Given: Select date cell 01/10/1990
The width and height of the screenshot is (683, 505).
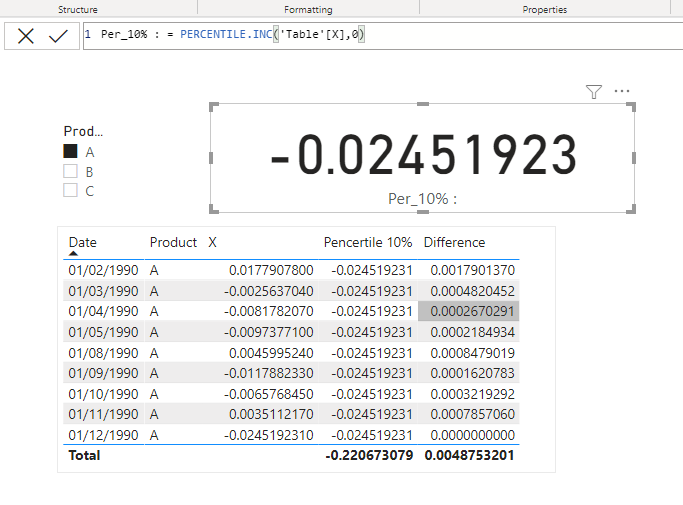Looking at the screenshot, I should pos(103,394).
